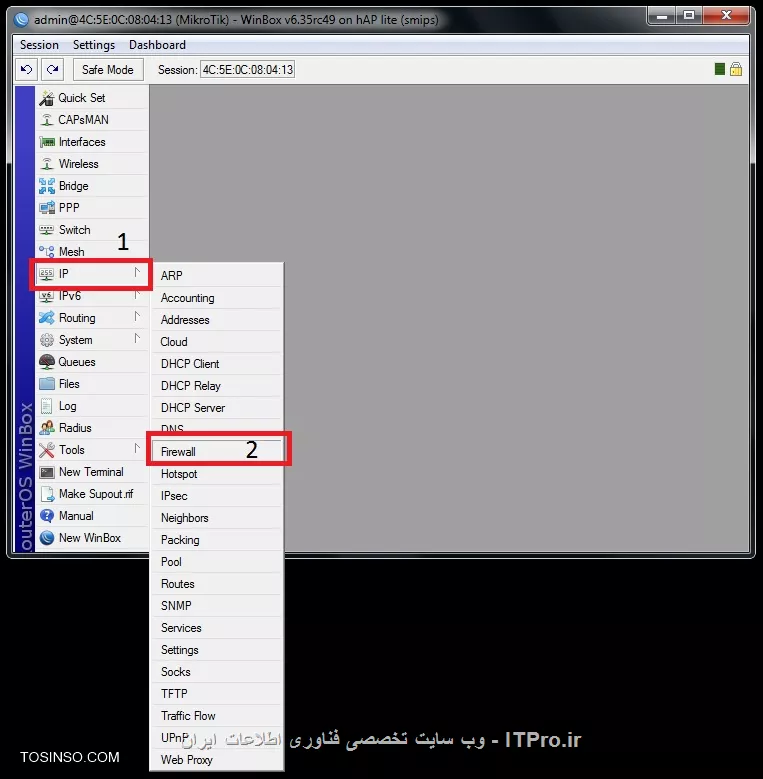Expand the Routing submenu arrow
The height and width of the screenshot is (779, 763).
tap(137, 316)
